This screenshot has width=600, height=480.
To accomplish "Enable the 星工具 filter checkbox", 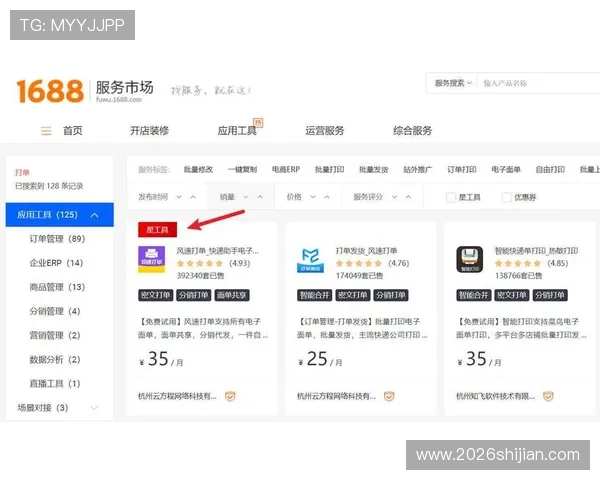I will (451, 197).
